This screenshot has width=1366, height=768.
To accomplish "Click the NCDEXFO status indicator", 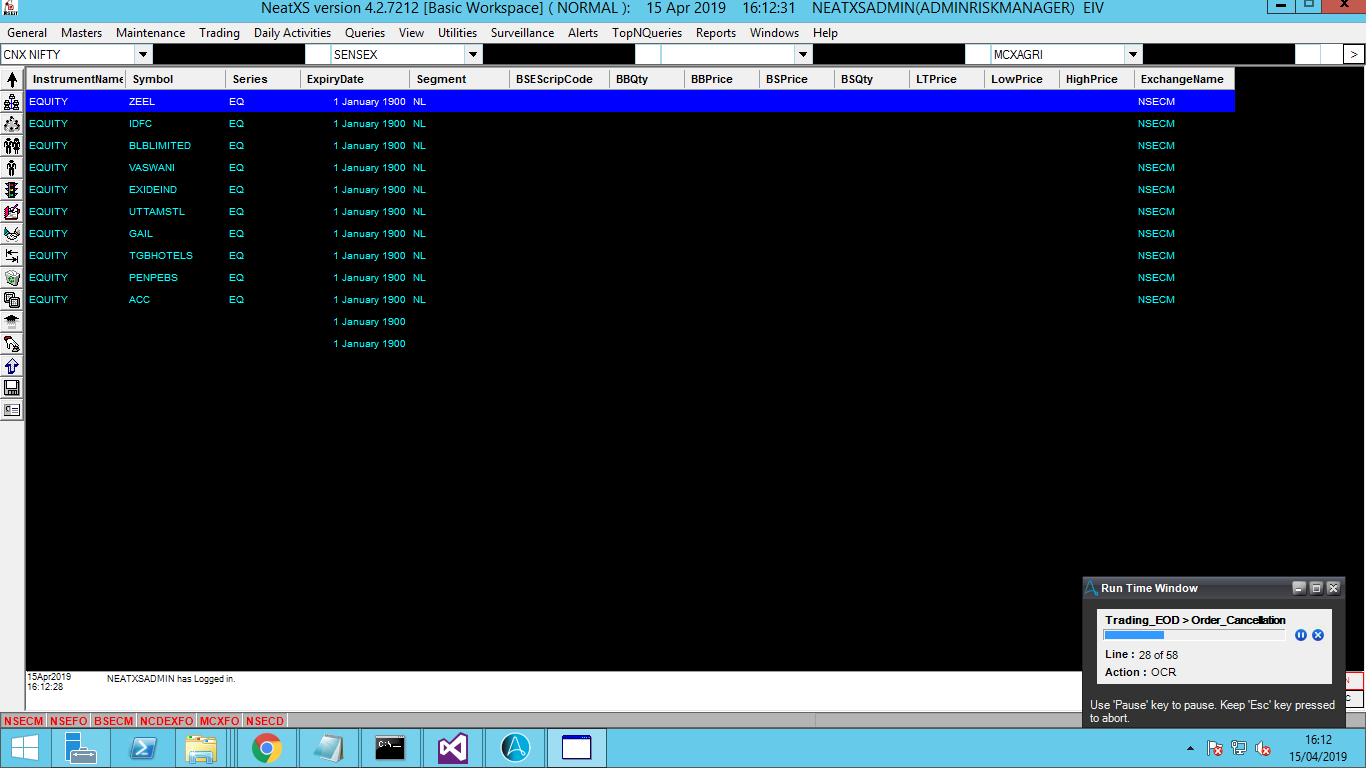I will coord(167,721).
